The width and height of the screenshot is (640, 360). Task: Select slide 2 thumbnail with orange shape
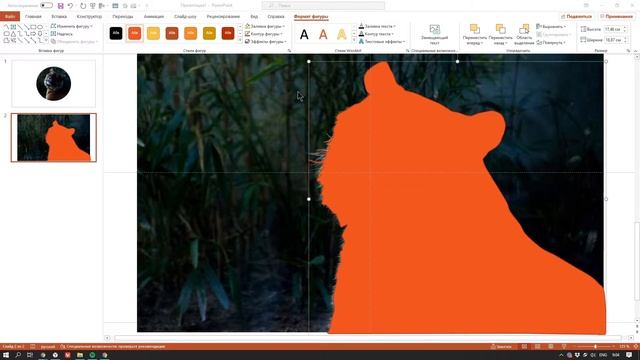click(x=53, y=138)
